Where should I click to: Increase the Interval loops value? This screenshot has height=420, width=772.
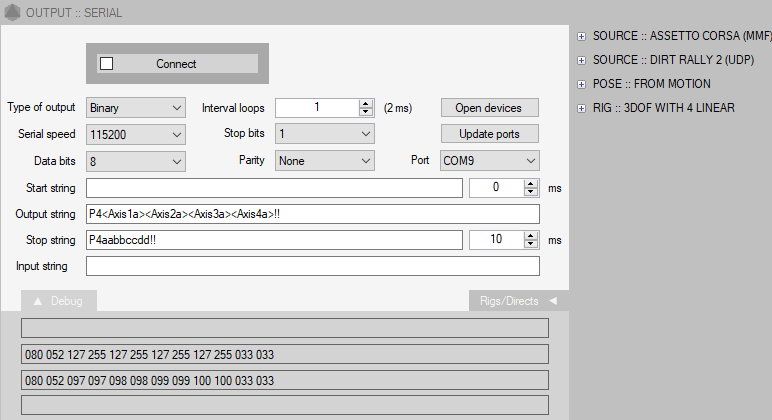(365, 104)
